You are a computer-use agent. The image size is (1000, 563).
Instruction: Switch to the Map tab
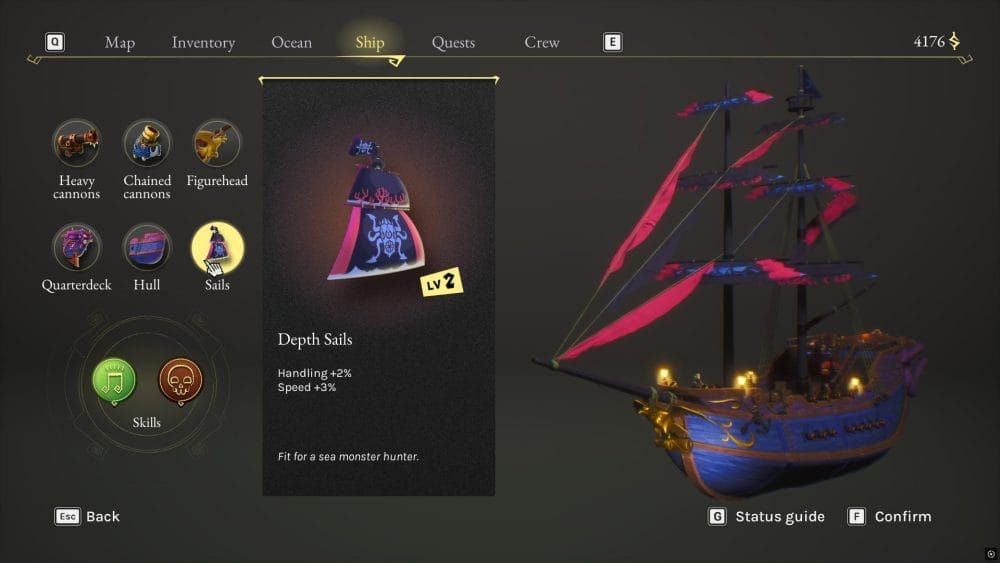[x=120, y=43]
